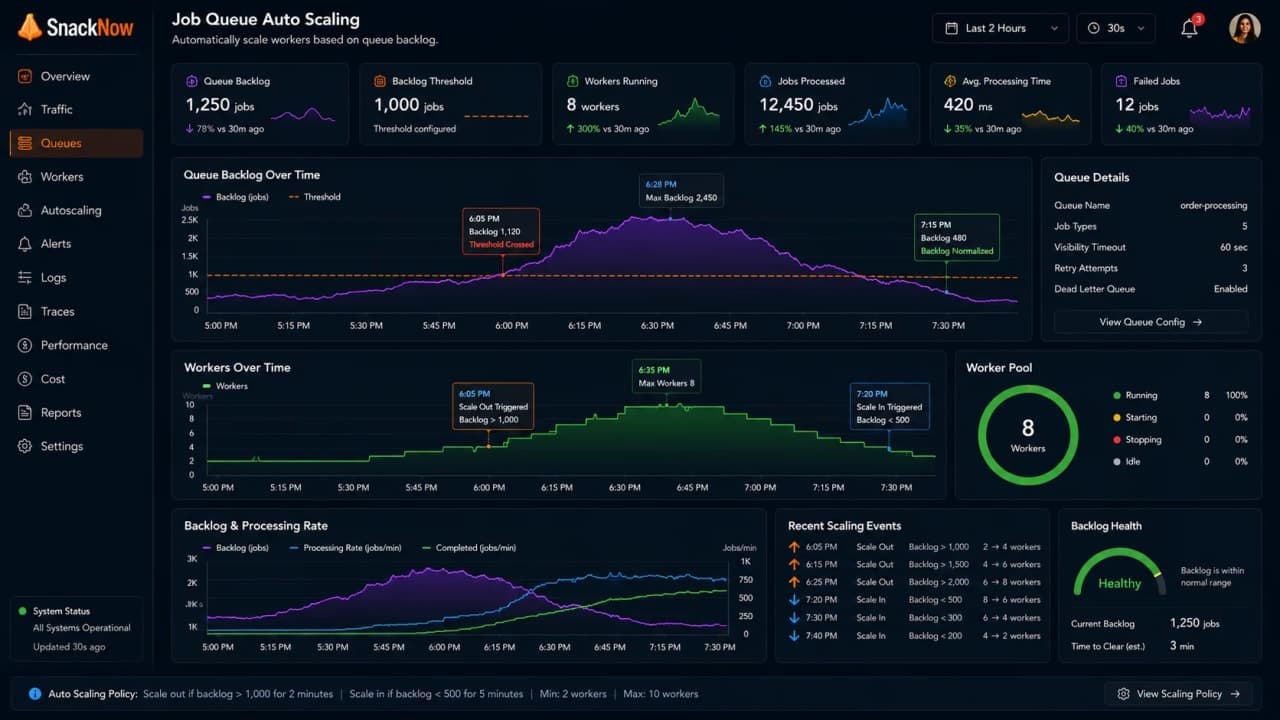Click the green Running status dot
The height and width of the screenshot is (720, 1280).
1117,395
